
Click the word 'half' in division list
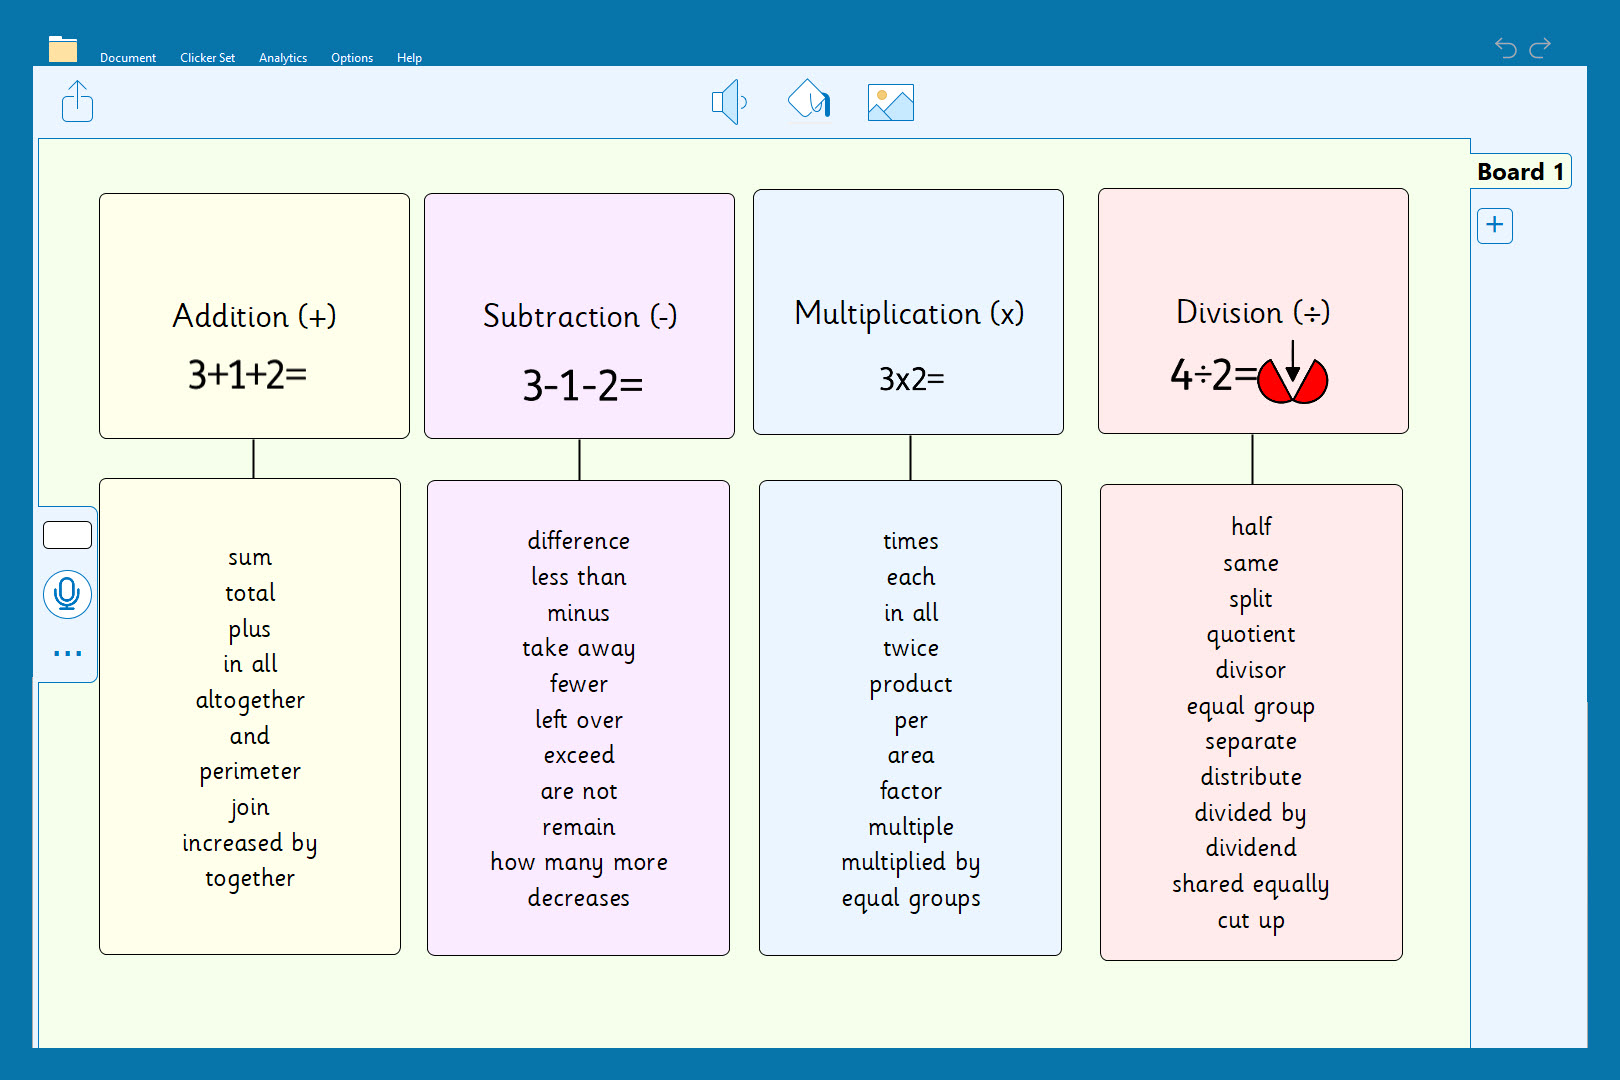(1251, 526)
